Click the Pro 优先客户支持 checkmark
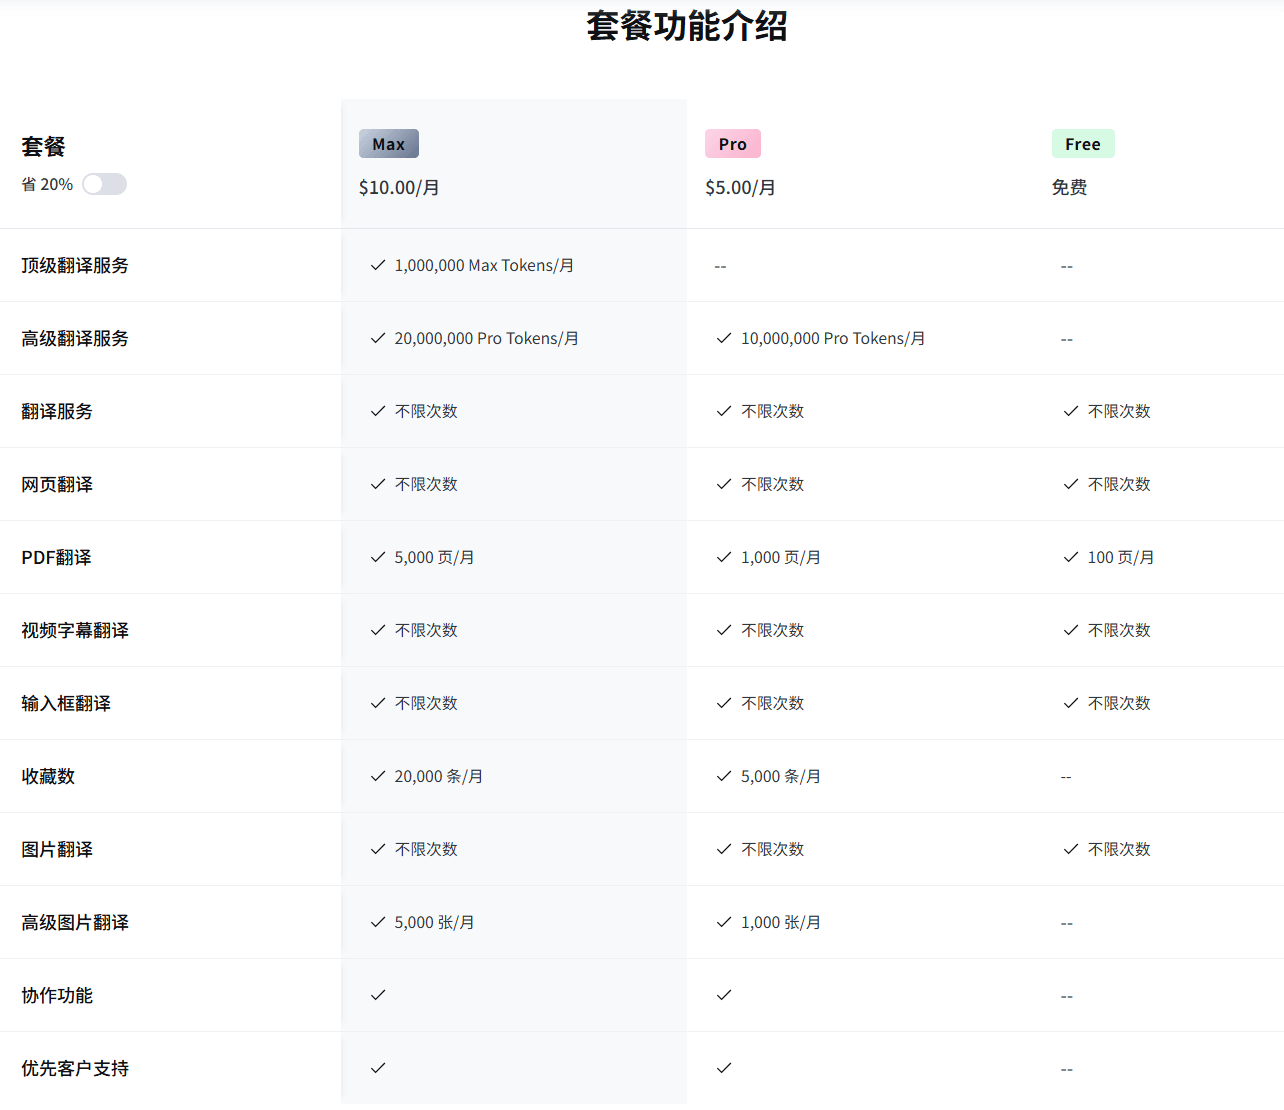 coord(723,1068)
